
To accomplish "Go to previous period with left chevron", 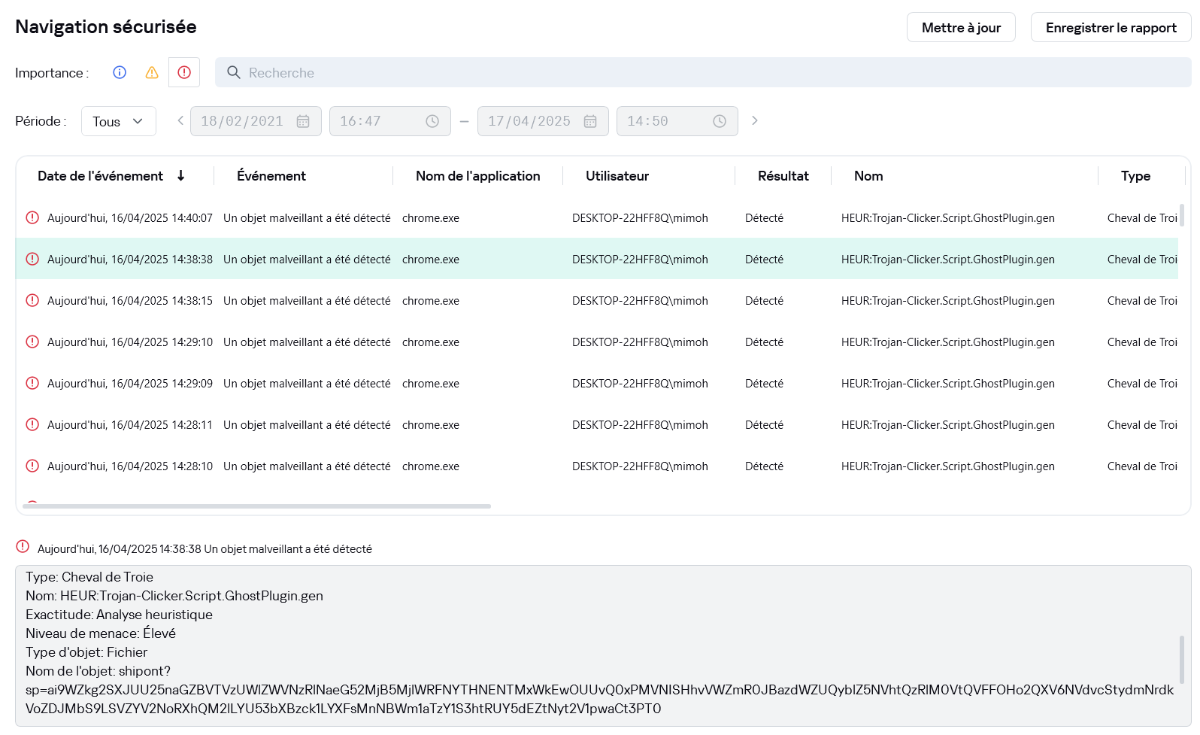I will (180, 121).
